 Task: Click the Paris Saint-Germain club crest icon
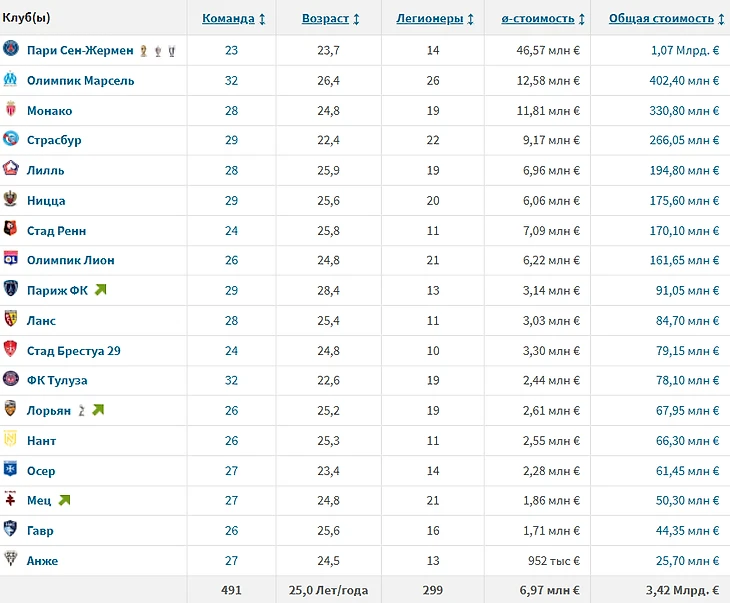11,50
